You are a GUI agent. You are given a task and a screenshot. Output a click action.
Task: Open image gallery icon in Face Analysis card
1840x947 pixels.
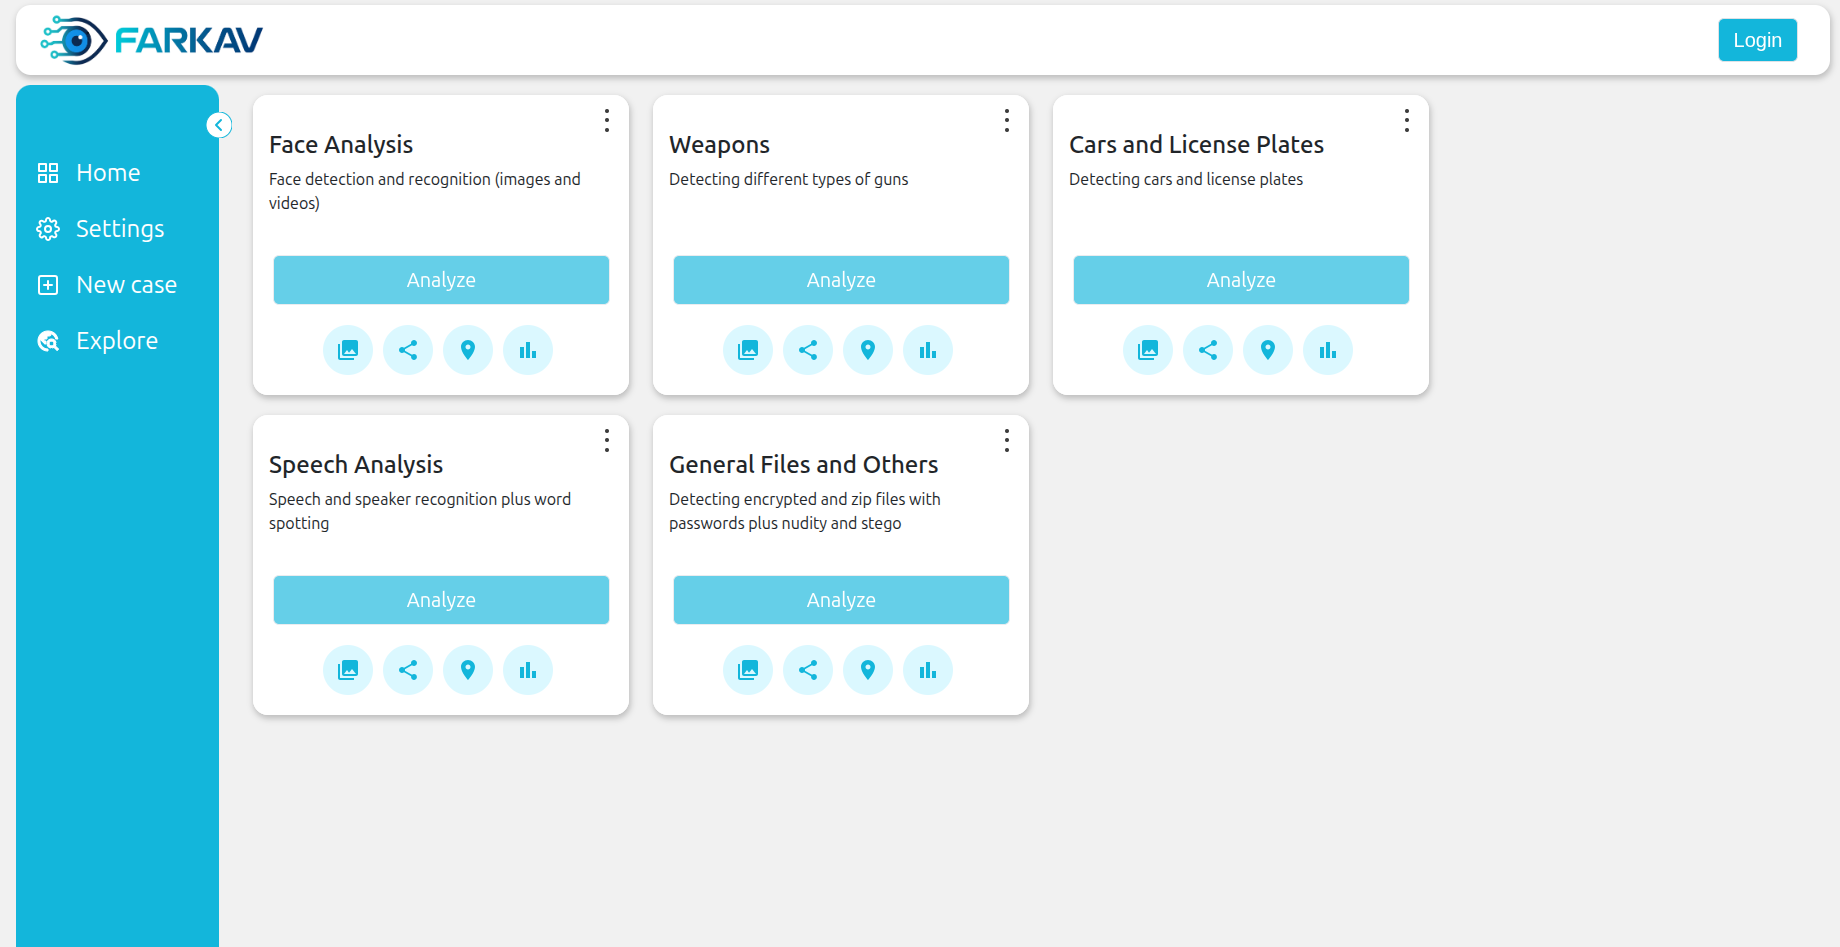point(348,350)
